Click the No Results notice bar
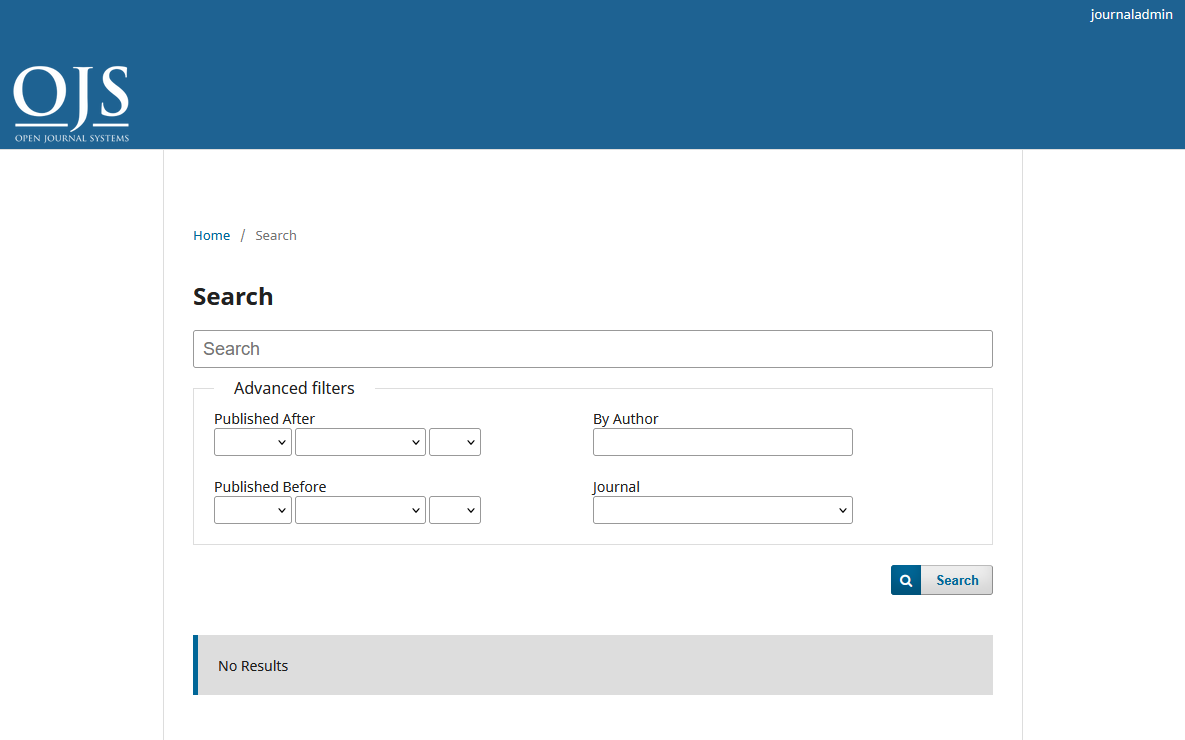 (593, 665)
